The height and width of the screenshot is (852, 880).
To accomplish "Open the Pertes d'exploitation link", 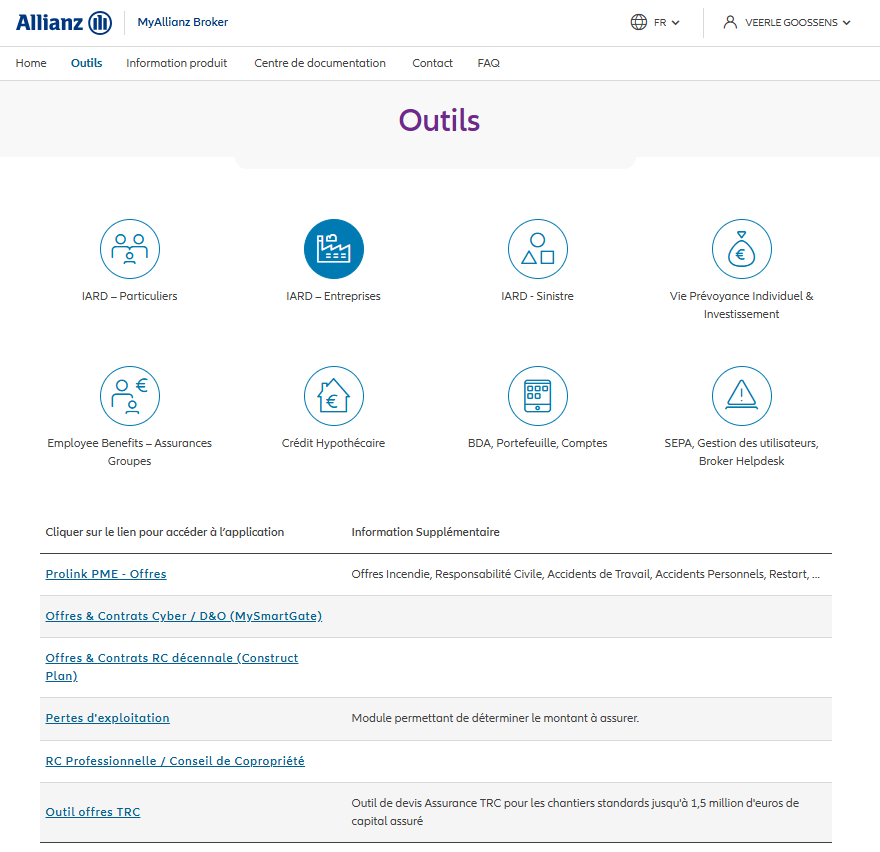I will 108,718.
